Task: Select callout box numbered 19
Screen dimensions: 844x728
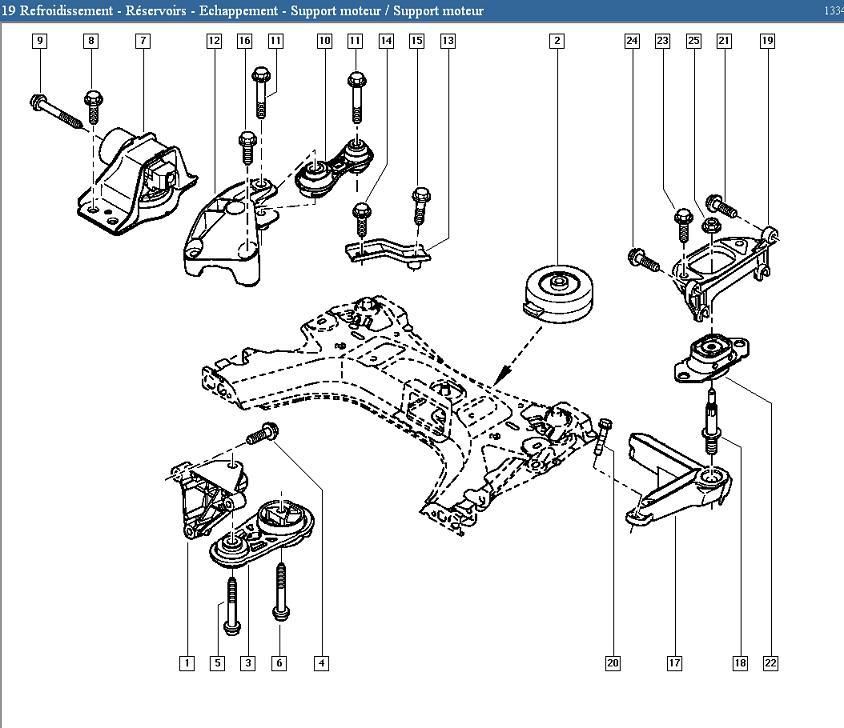Action: (768, 41)
